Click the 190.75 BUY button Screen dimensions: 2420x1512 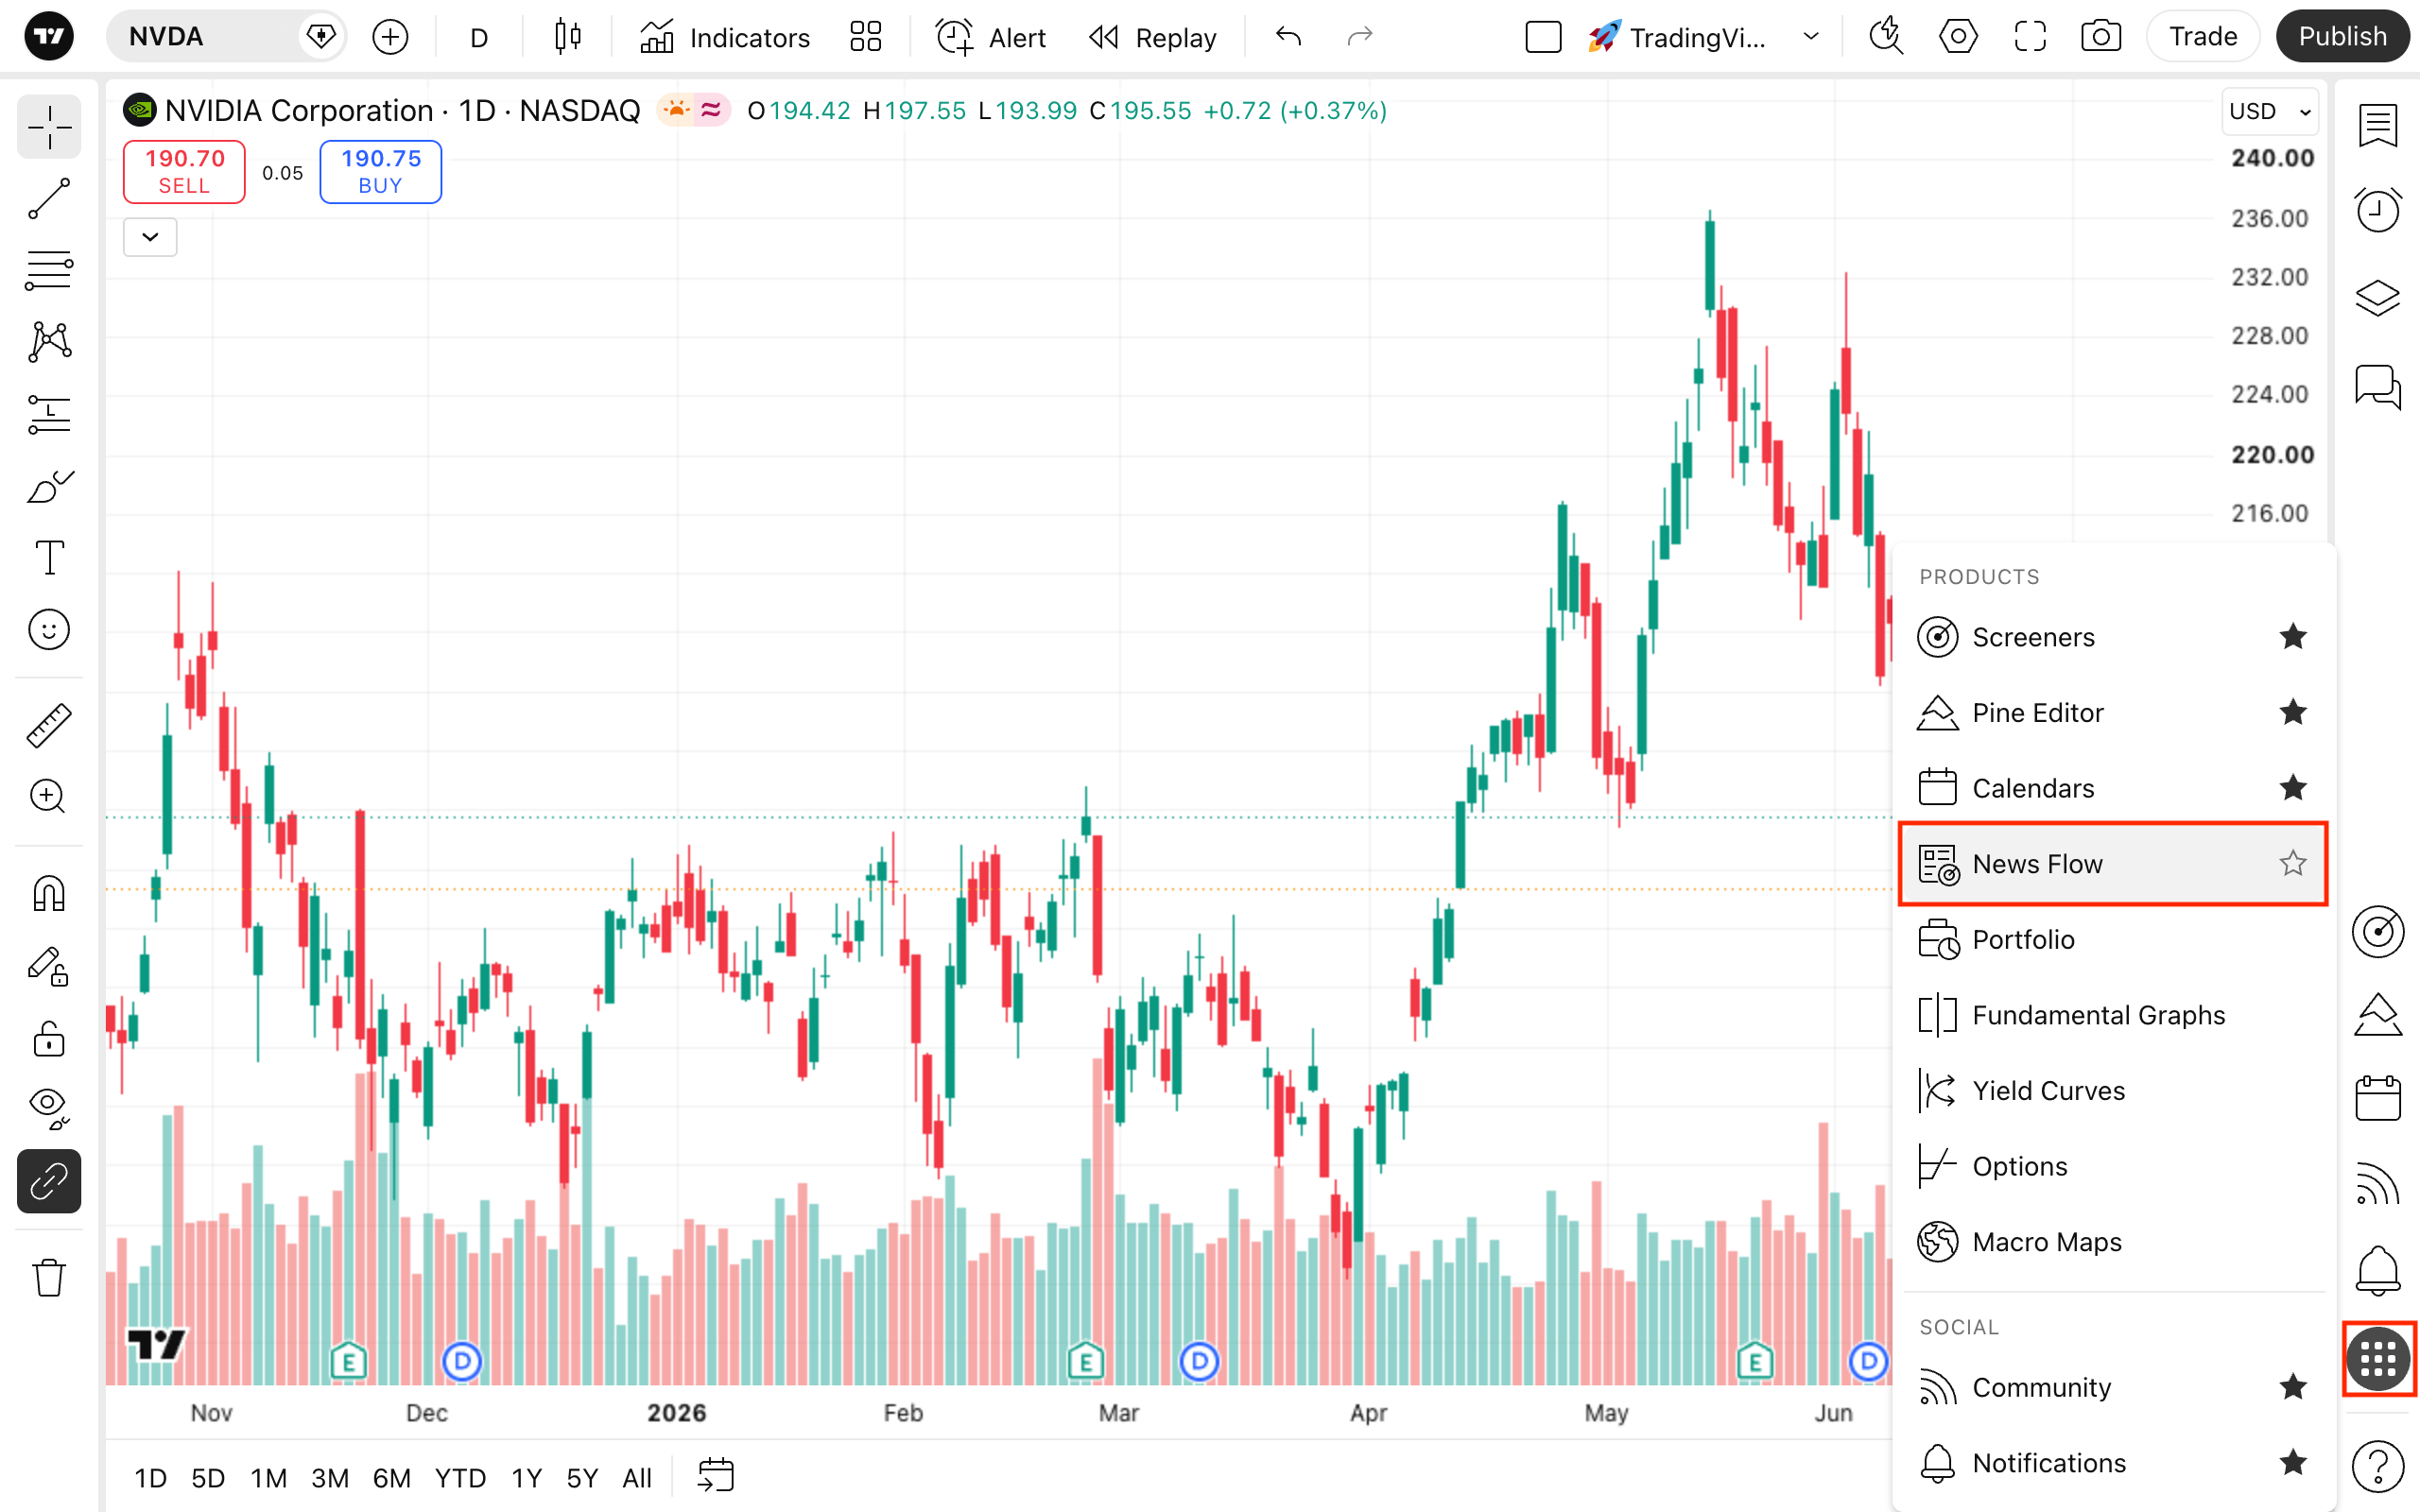pyautogui.click(x=380, y=172)
